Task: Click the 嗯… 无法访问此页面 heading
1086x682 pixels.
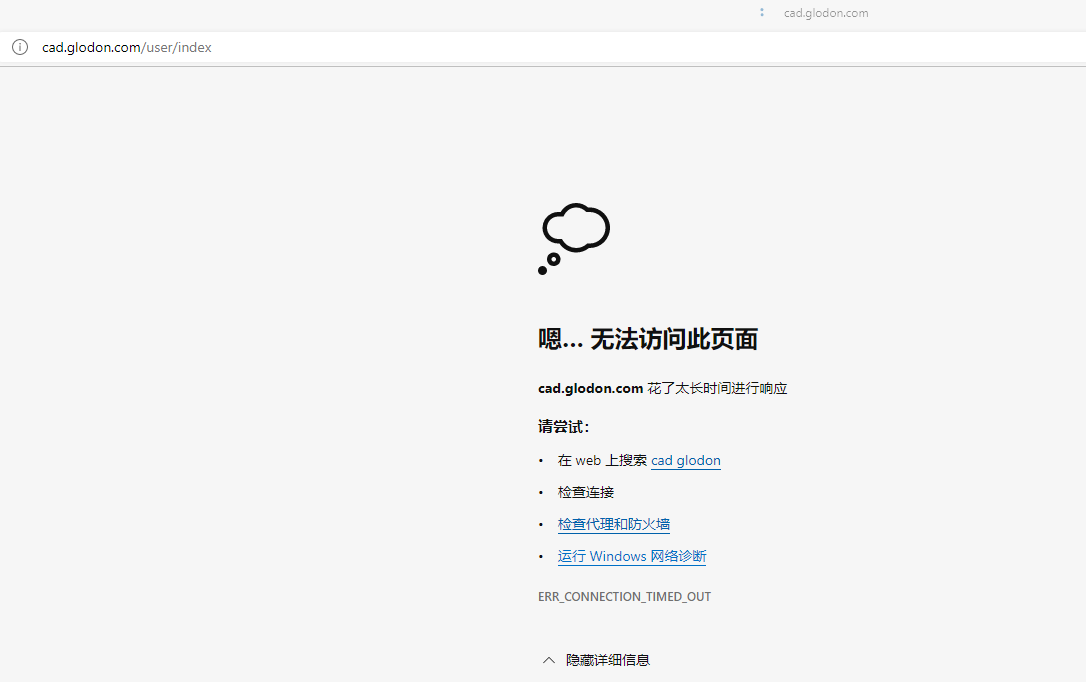Action: click(648, 339)
